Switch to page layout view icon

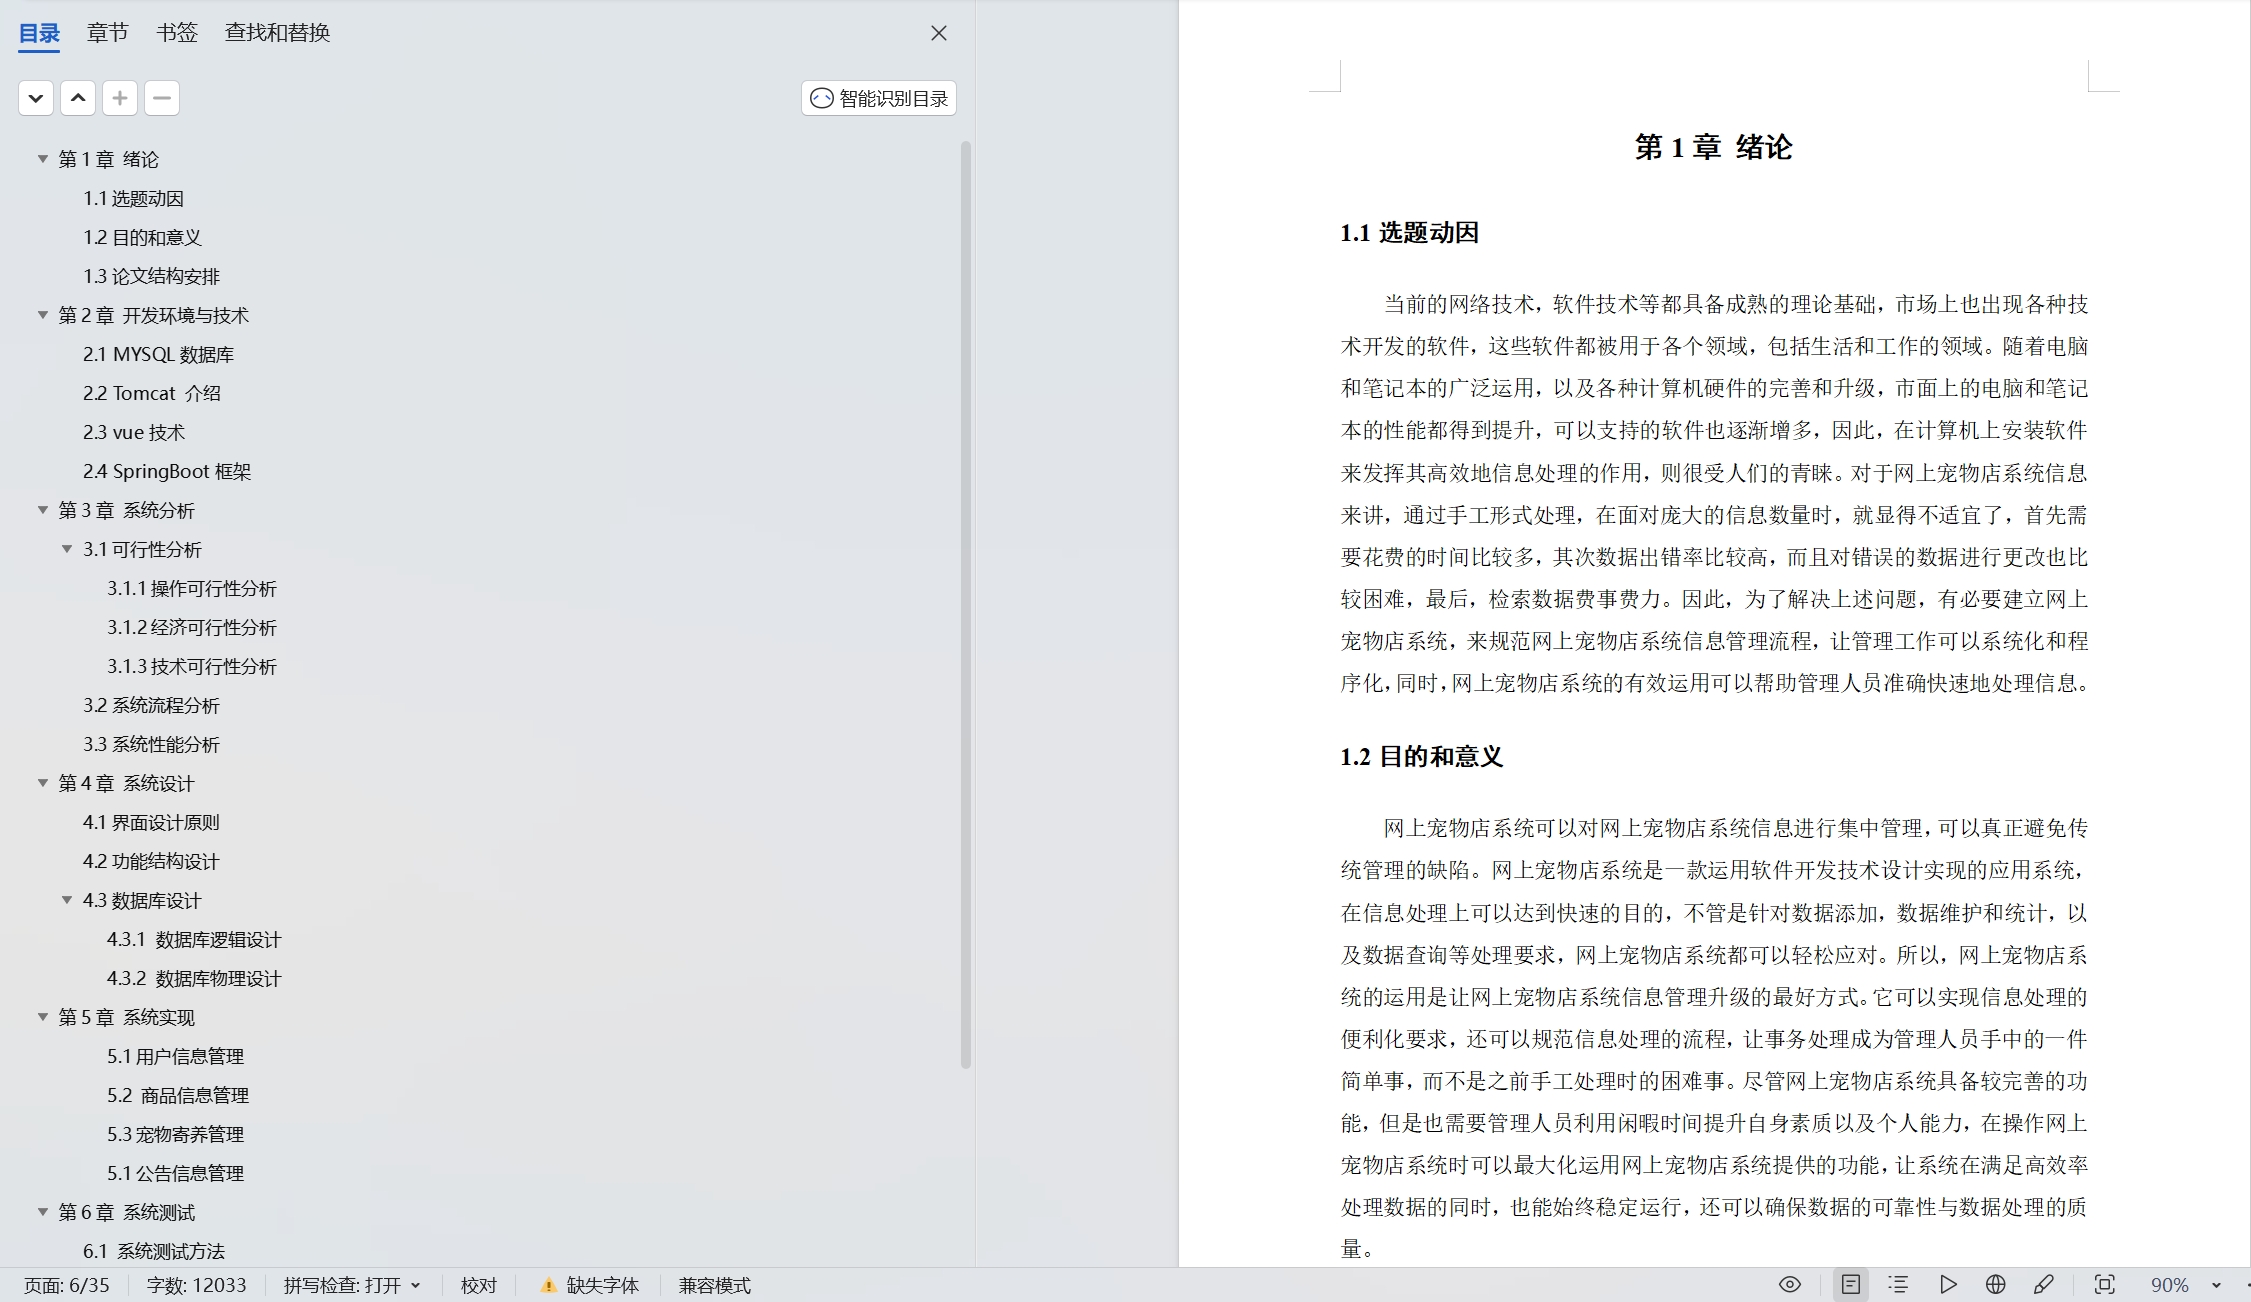[x=1851, y=1285]
